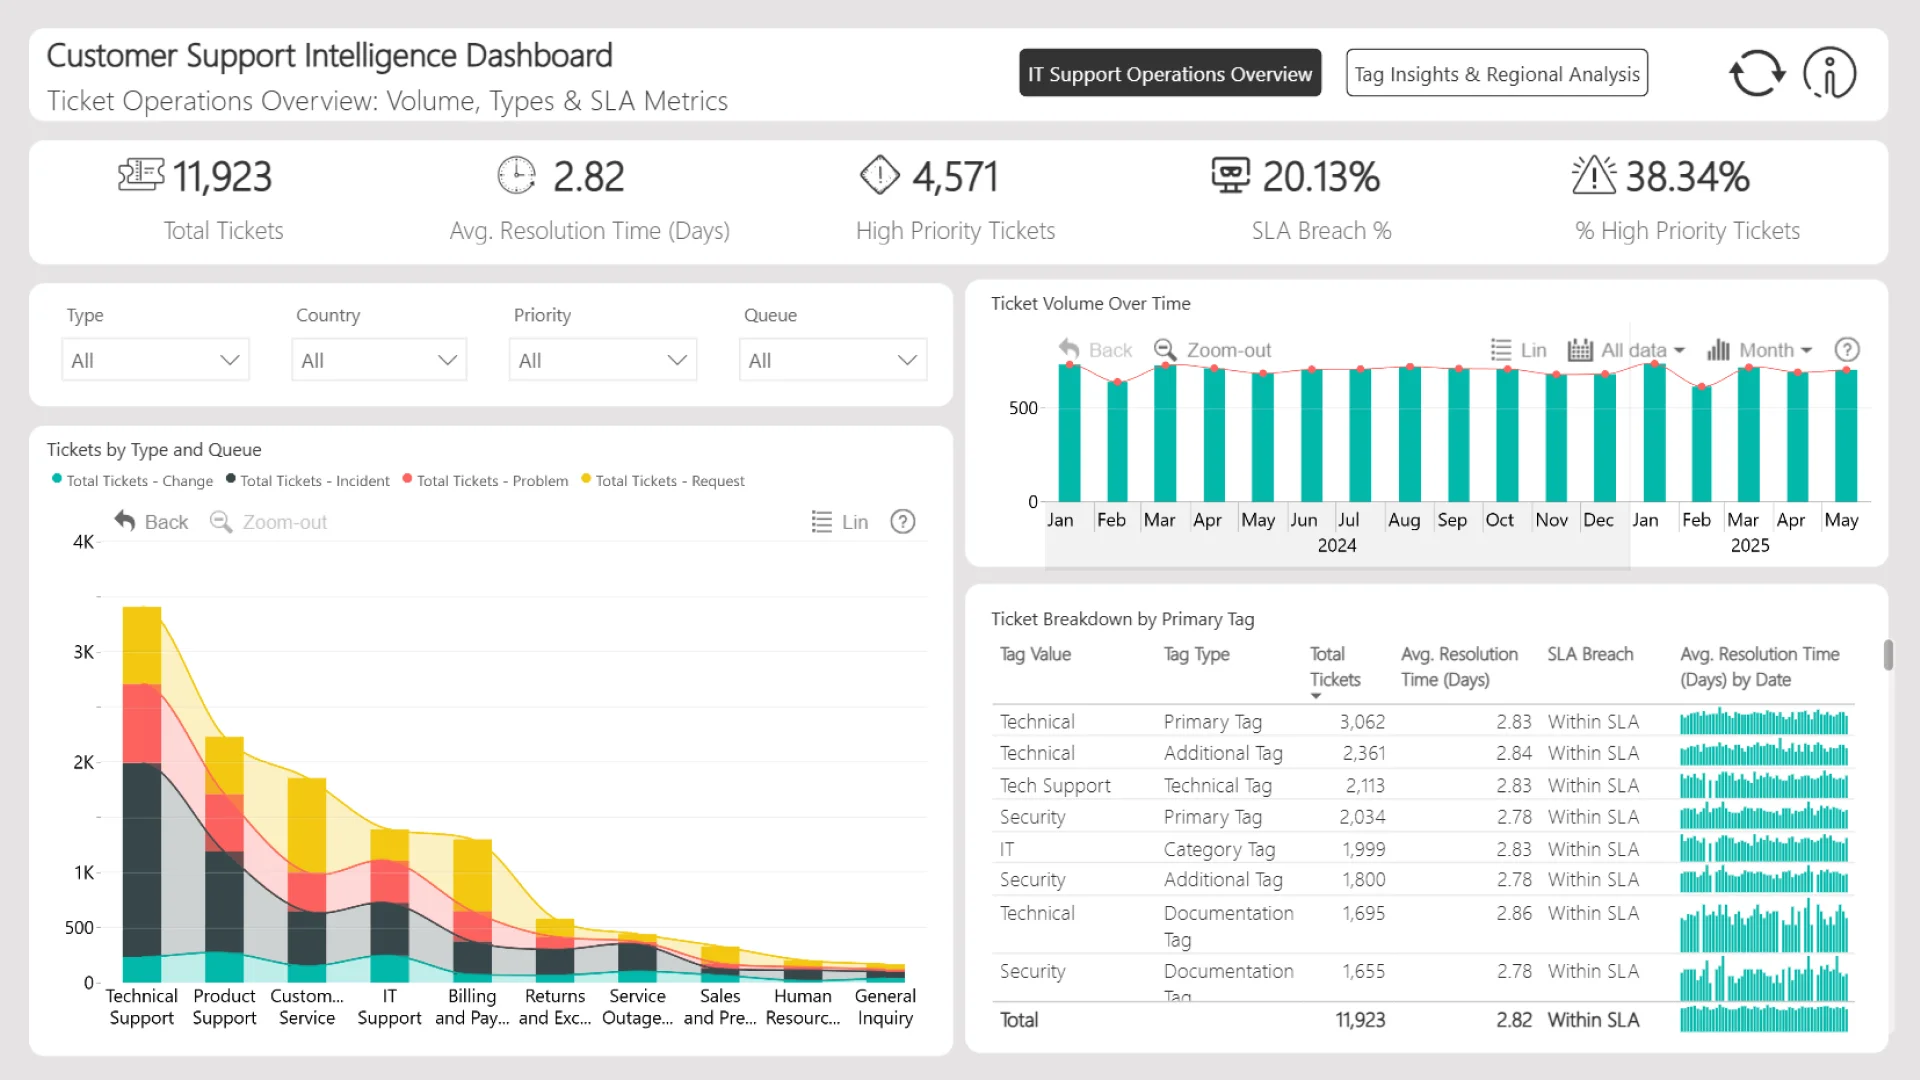Sort by the Total Tickets column header
Viewport: 1920px width, 1080px height.
click(1335, 667)
